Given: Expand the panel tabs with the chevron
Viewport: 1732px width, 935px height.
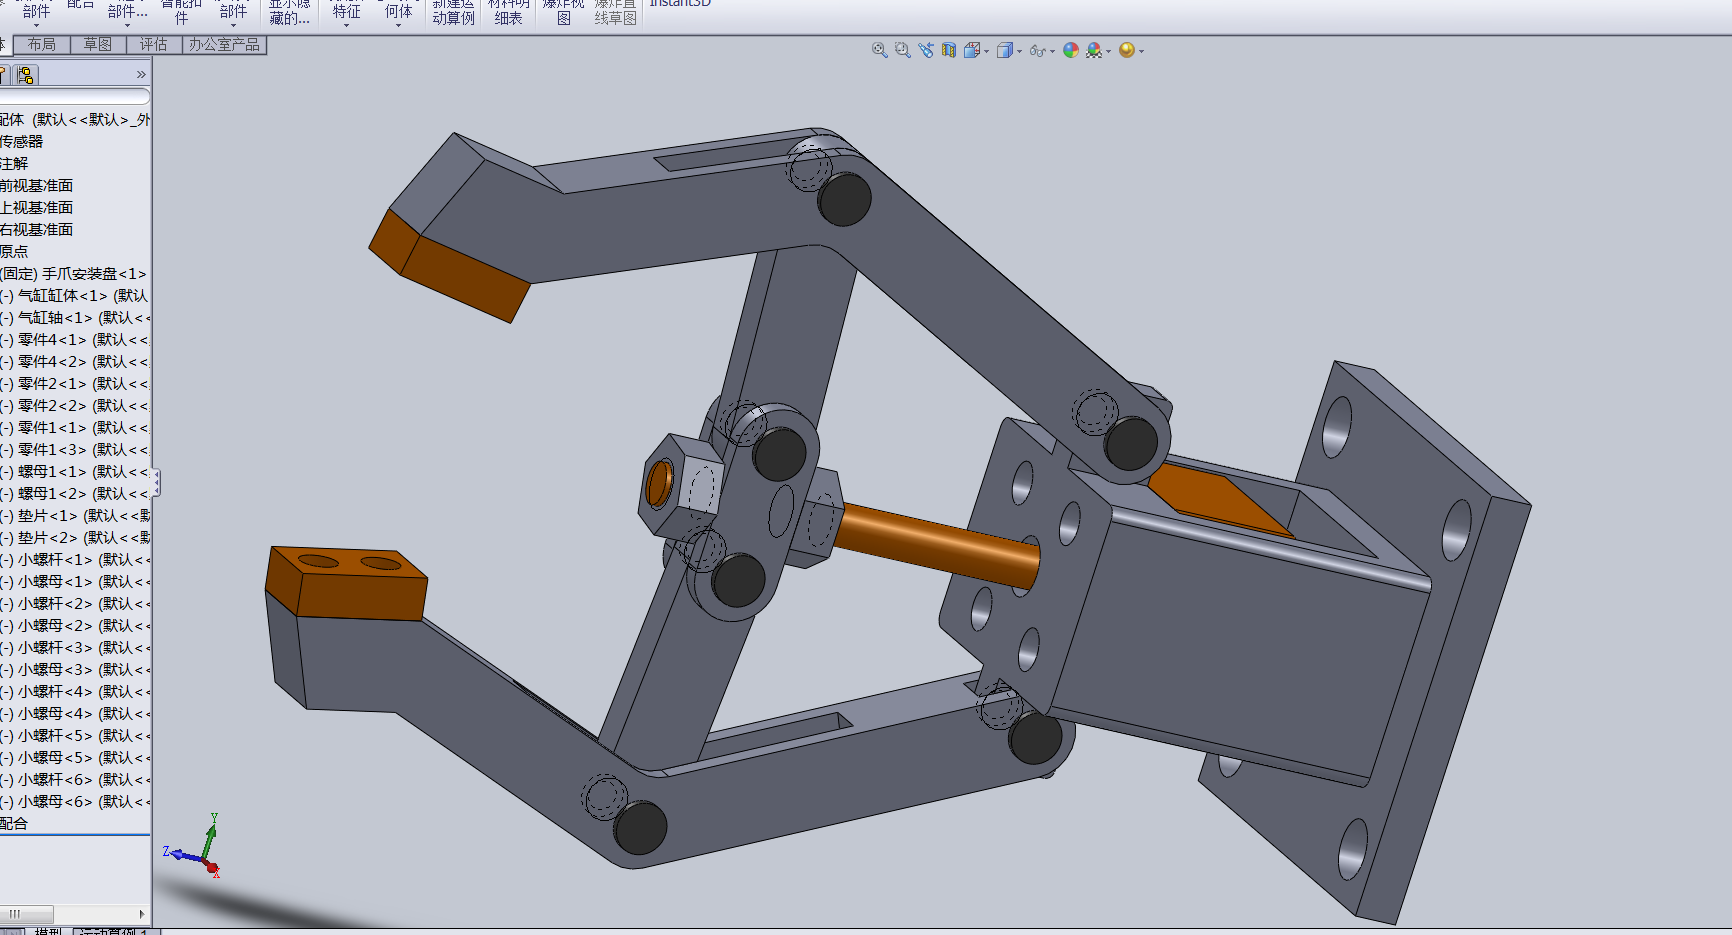Looking at the screenshot, I should [141, 74].
